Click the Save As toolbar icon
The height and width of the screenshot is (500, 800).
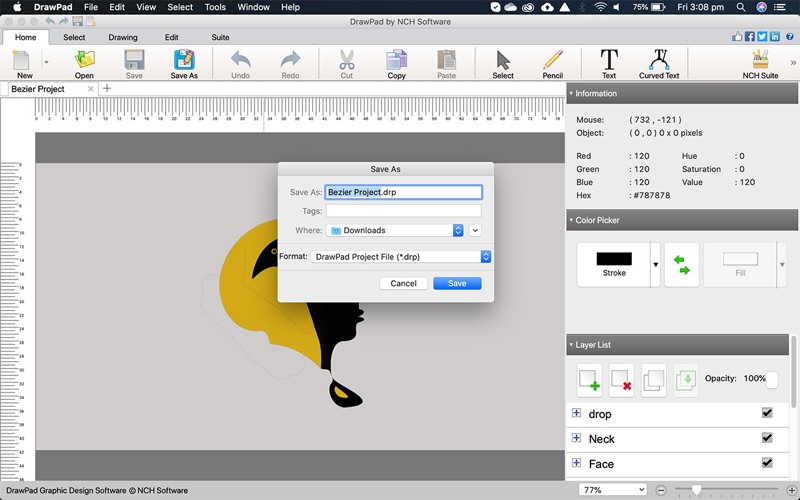pyautogui.click(x=184, y=62)
